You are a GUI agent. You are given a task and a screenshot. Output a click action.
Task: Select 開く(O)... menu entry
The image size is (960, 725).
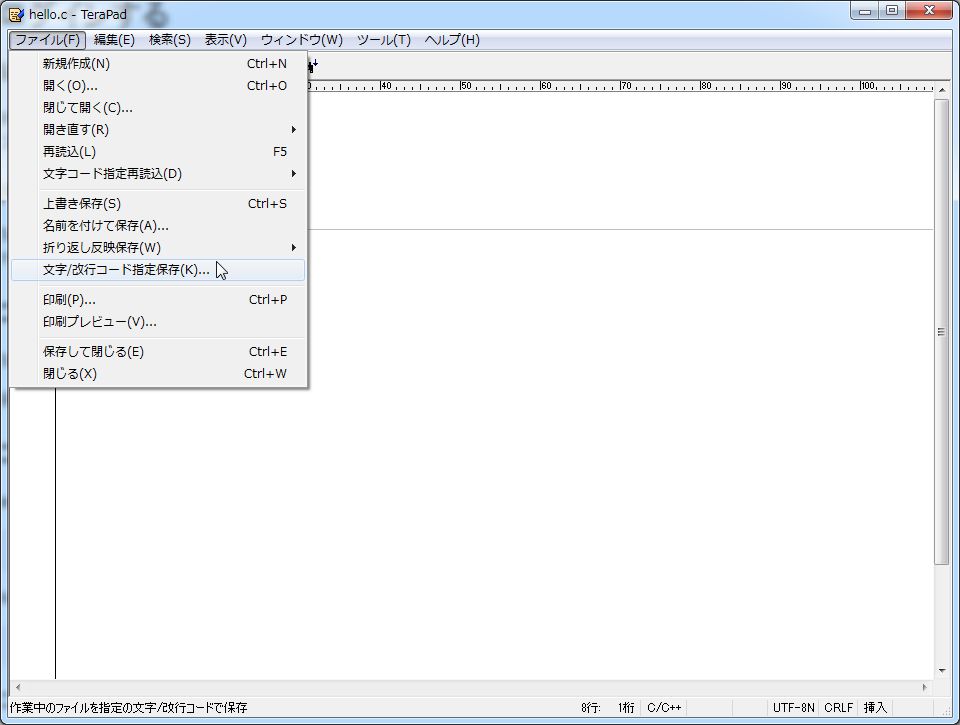tap(158, 86)
